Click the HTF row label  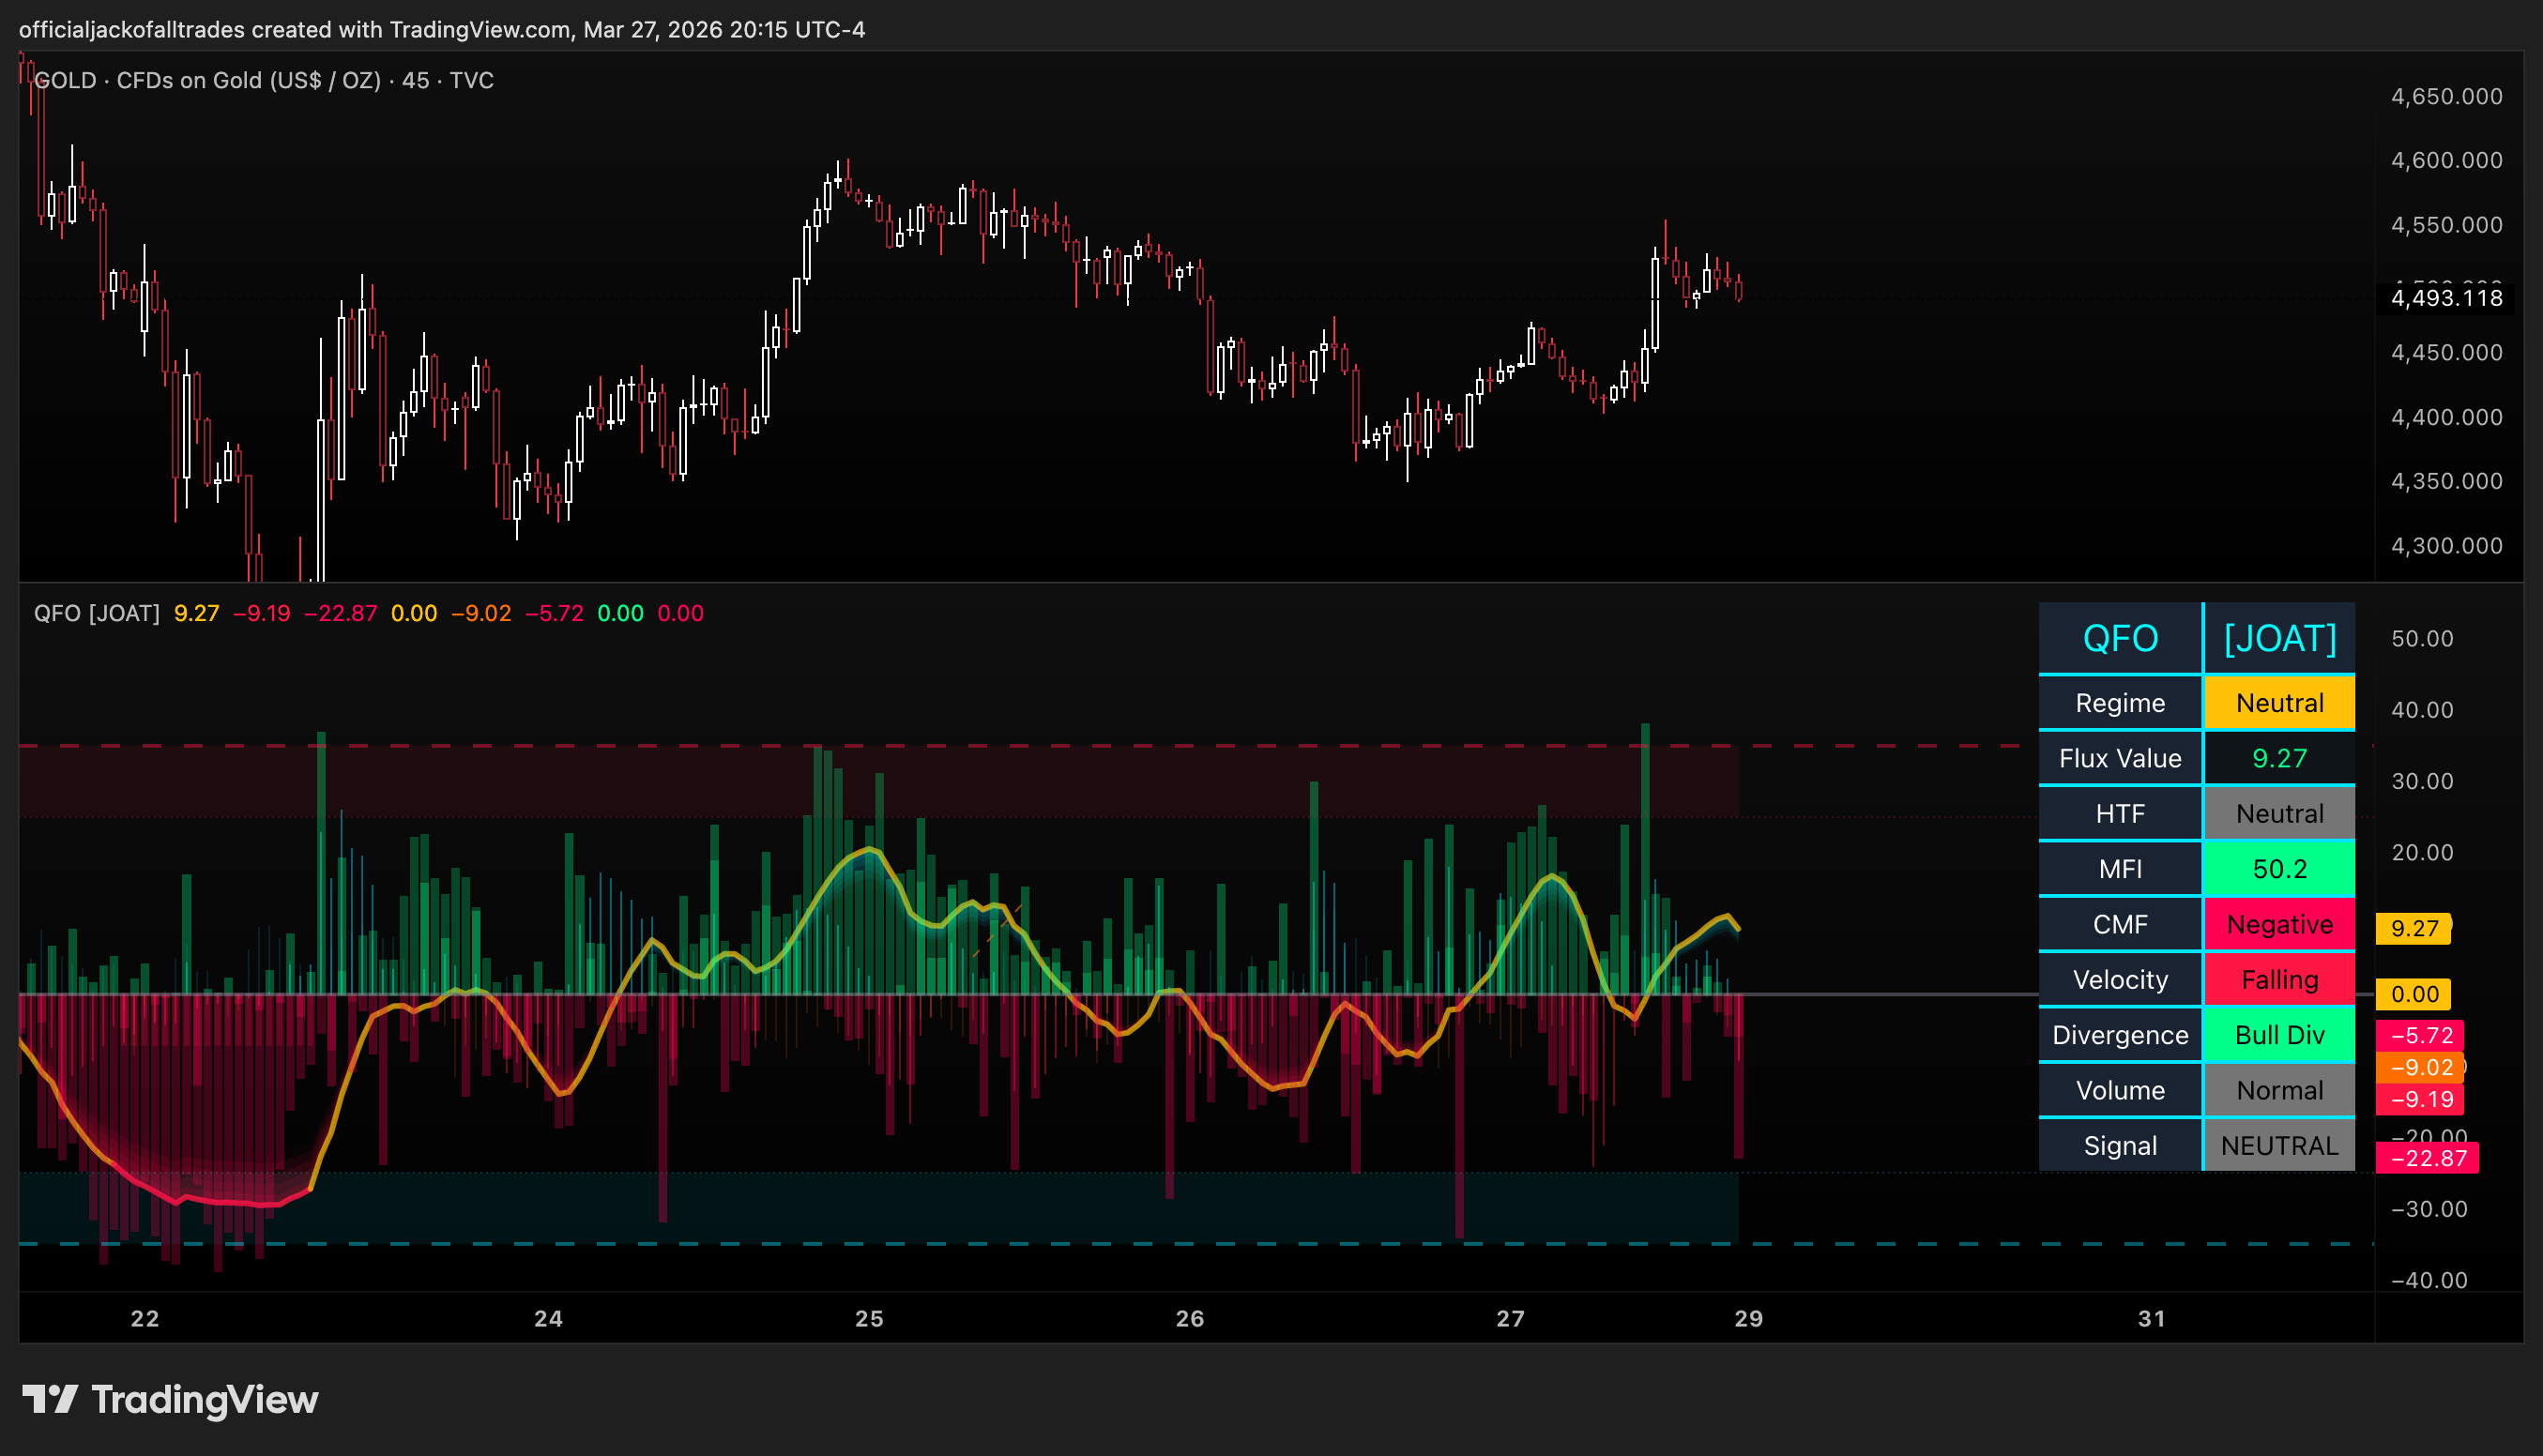pos(2120,814)
